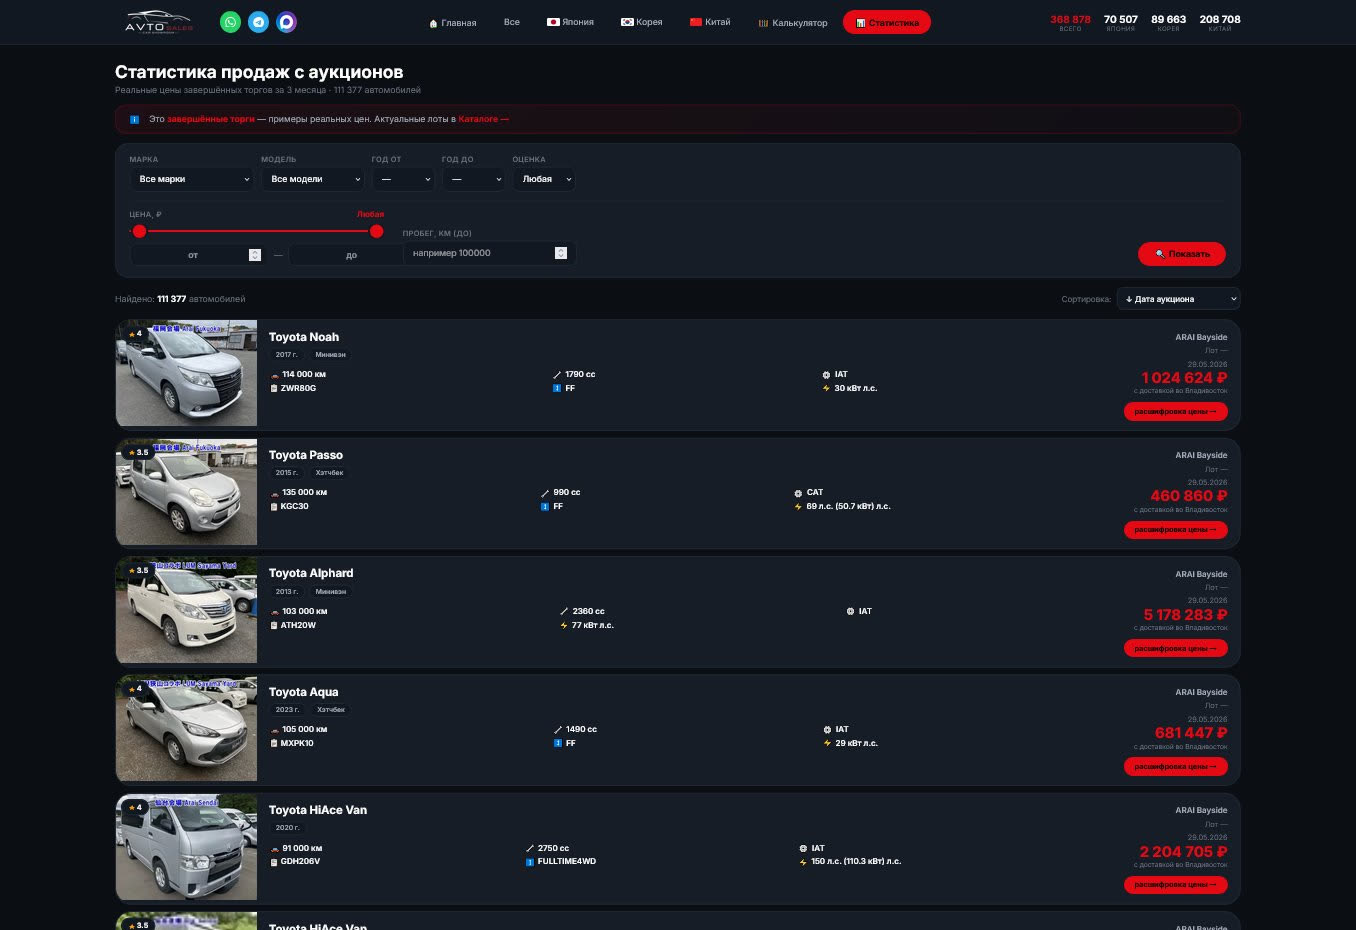Open the Дата аукциона sort dropdown
This screenshot has height=930, width=1356.
tap(1178, 299)
